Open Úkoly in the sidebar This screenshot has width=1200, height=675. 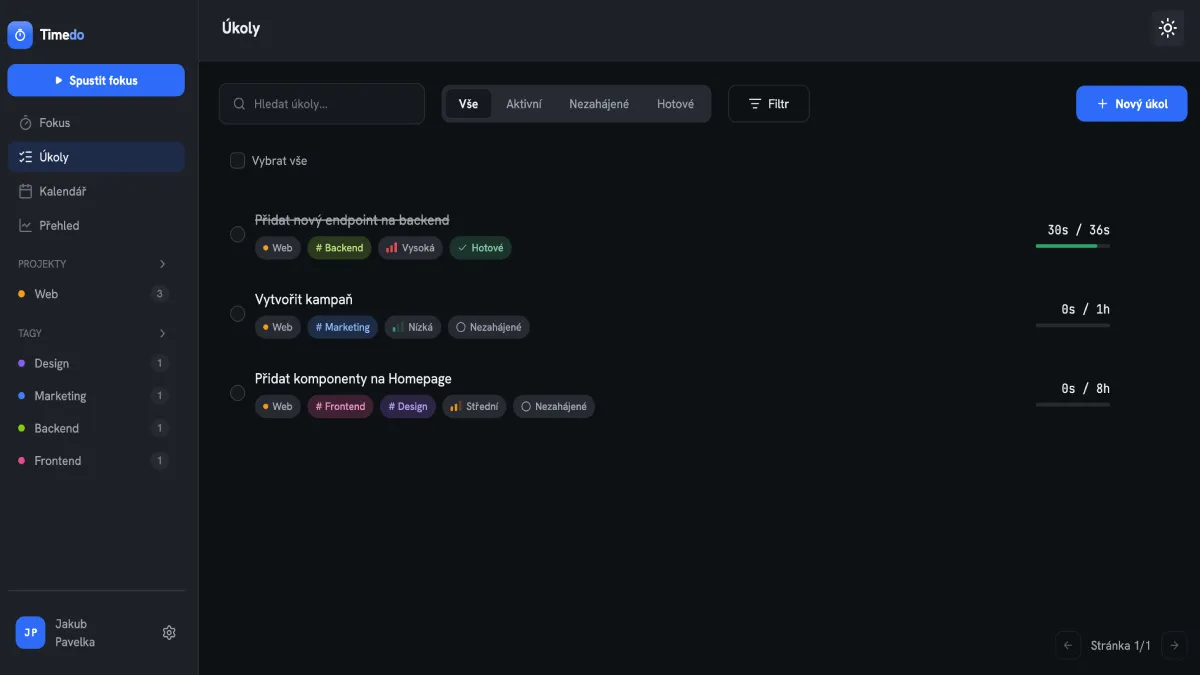click(96, 157)
